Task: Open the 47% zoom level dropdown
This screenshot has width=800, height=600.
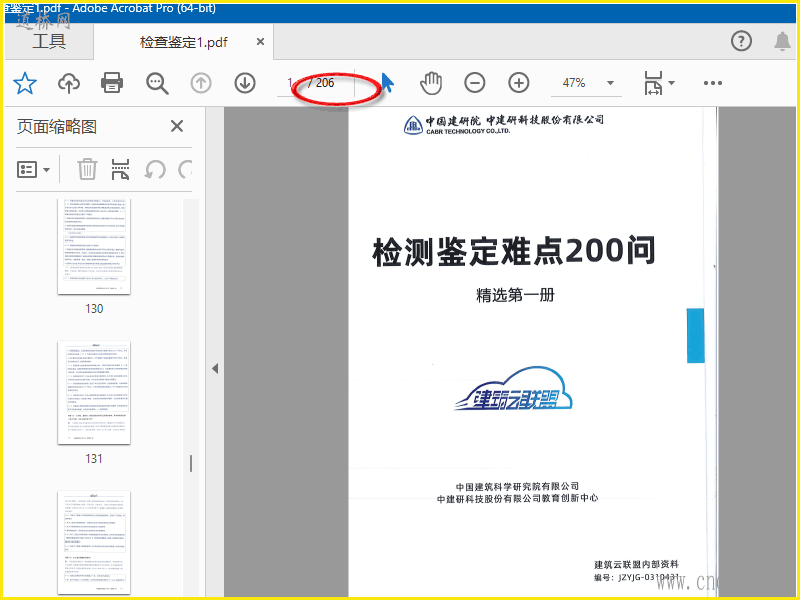Action: click(x=610, y=83)
